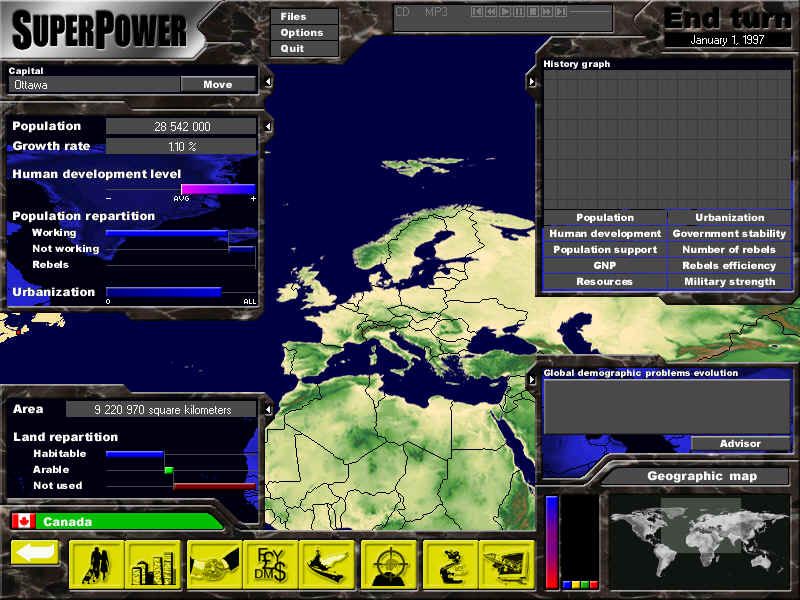Collapse the Population panel arrow
Screen dimensions: 800x600
(x=268, y=127)
